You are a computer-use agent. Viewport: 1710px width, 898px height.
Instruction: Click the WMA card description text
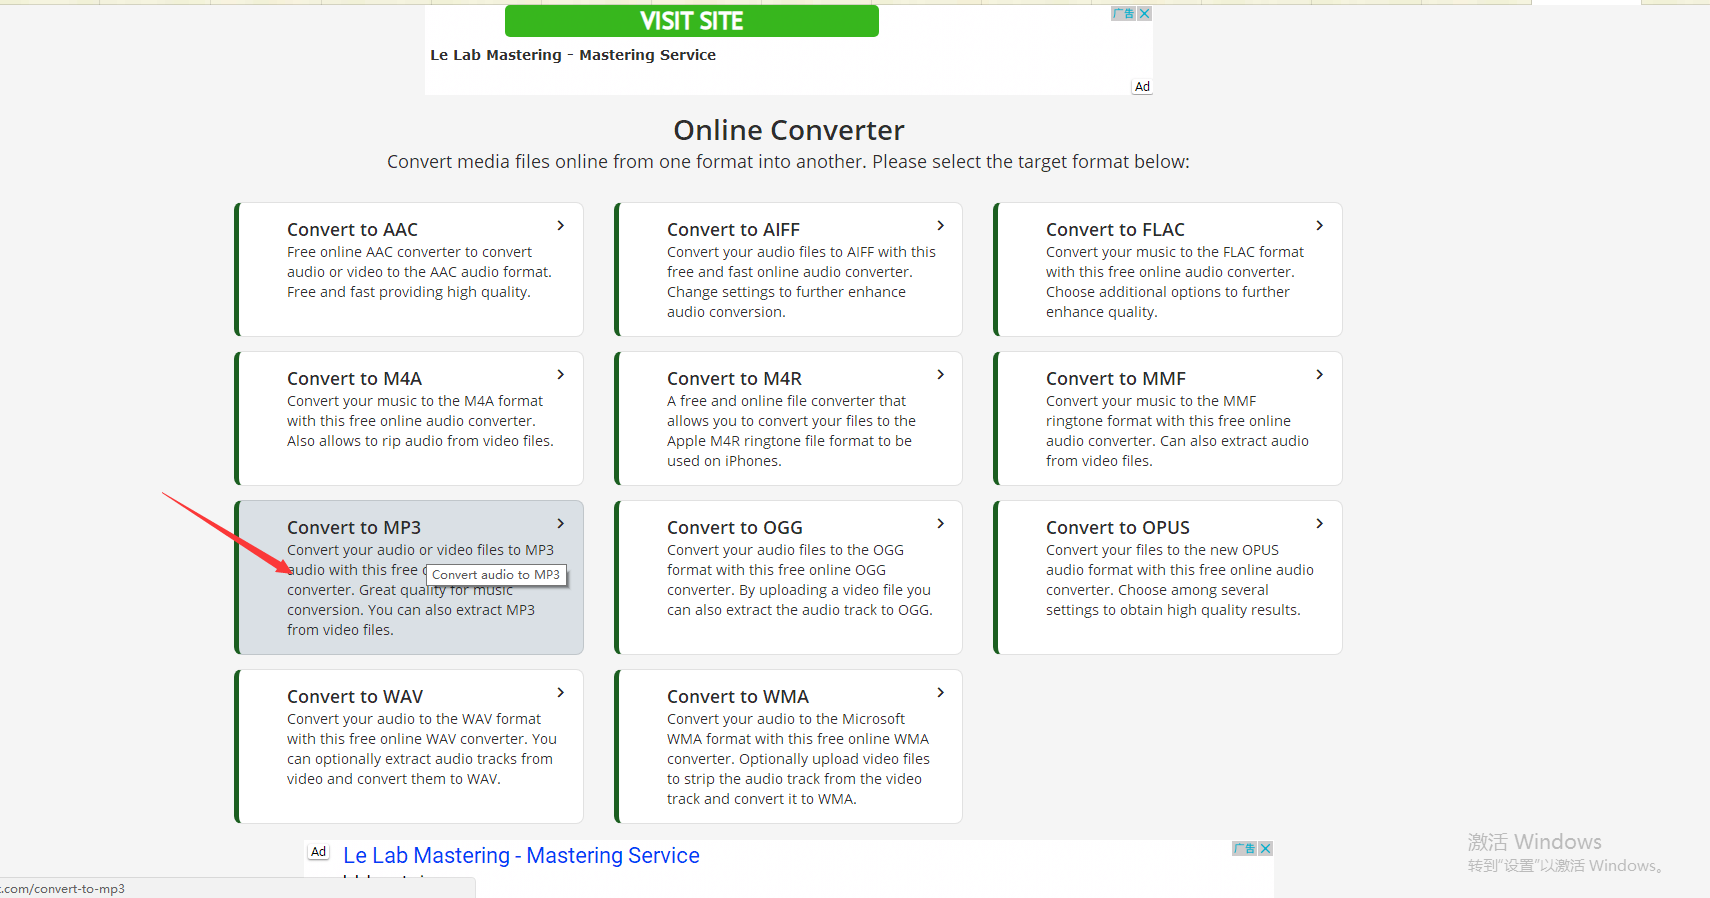(798, 759)
